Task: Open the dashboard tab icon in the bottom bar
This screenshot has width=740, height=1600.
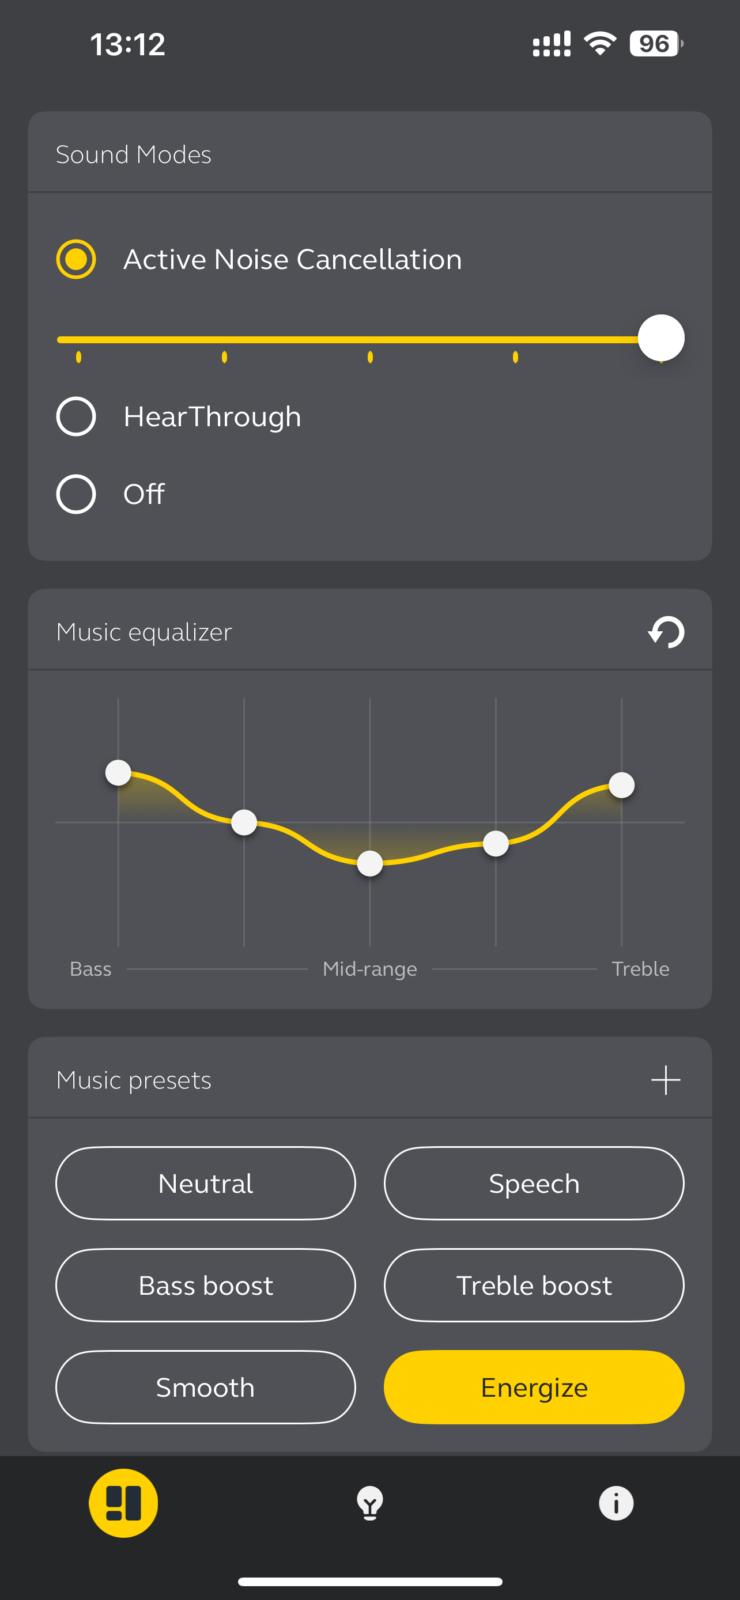Action: (x=124, y=1503)
